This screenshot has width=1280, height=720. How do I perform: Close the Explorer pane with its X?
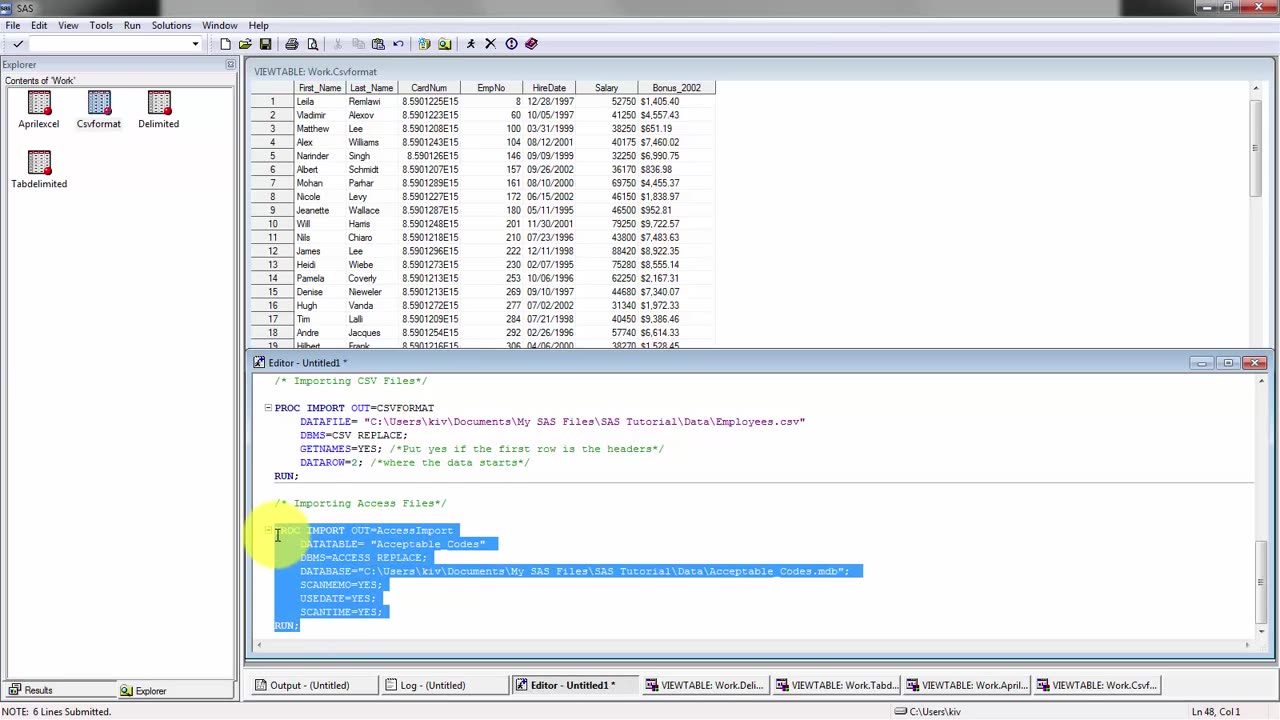(230, 65)
